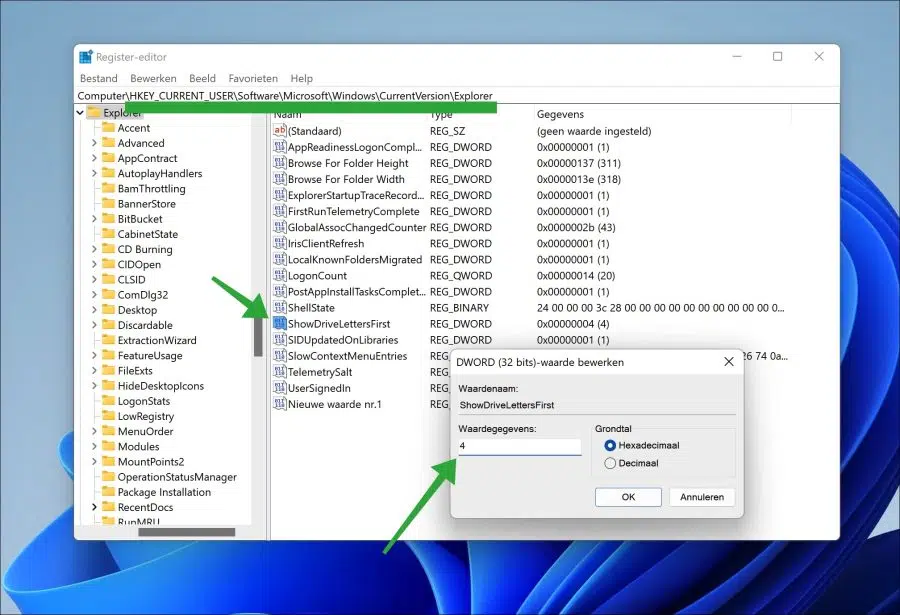The height and width of the screenshot is (615, 900).
Task: Click the LogonCount REG_QWORD type cell
Action: coord(461,276)
